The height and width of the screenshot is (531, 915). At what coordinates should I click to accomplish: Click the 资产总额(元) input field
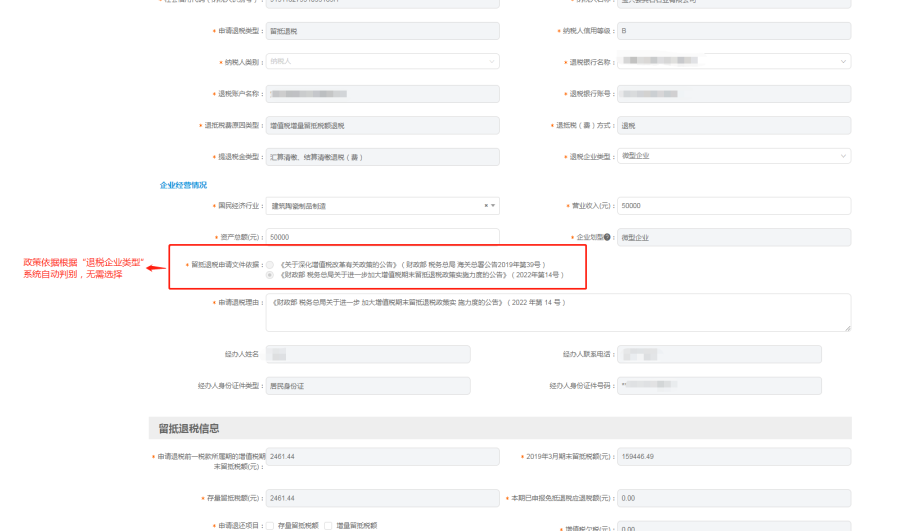(x=382, y=237)
